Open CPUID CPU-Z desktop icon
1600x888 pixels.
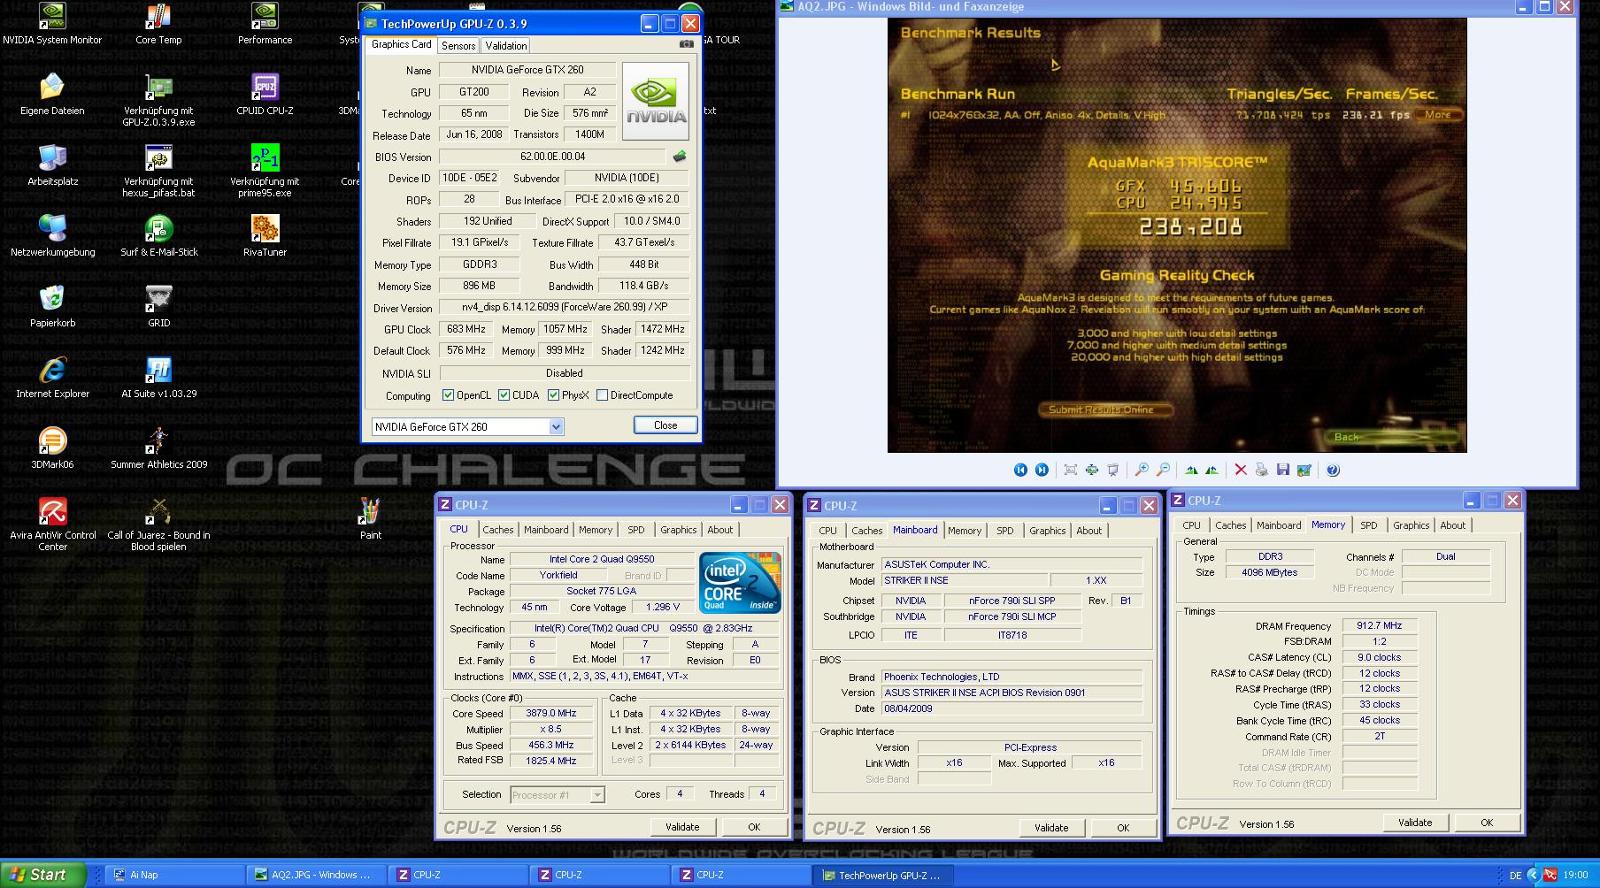coord(265,96)
